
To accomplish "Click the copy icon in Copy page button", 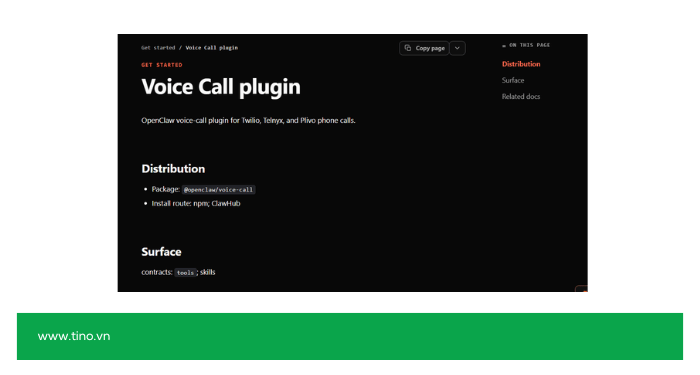I will click(408, 48).
